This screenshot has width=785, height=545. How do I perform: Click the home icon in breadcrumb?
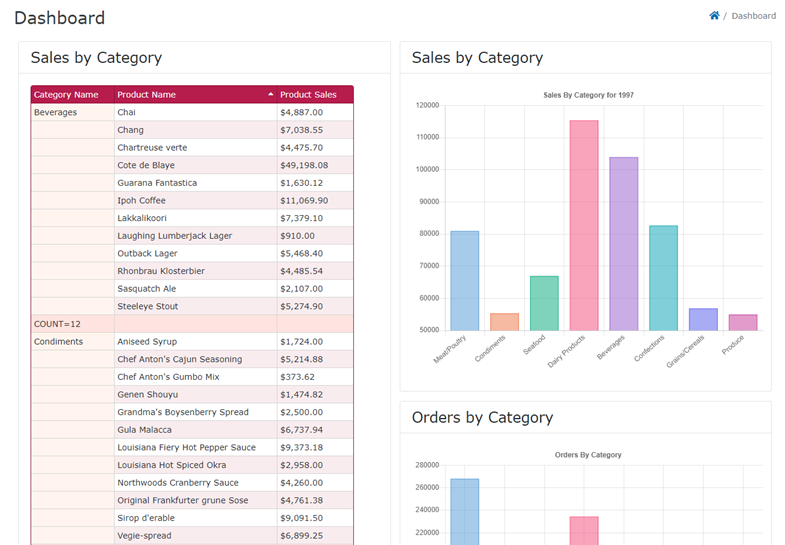coord(714,16)
